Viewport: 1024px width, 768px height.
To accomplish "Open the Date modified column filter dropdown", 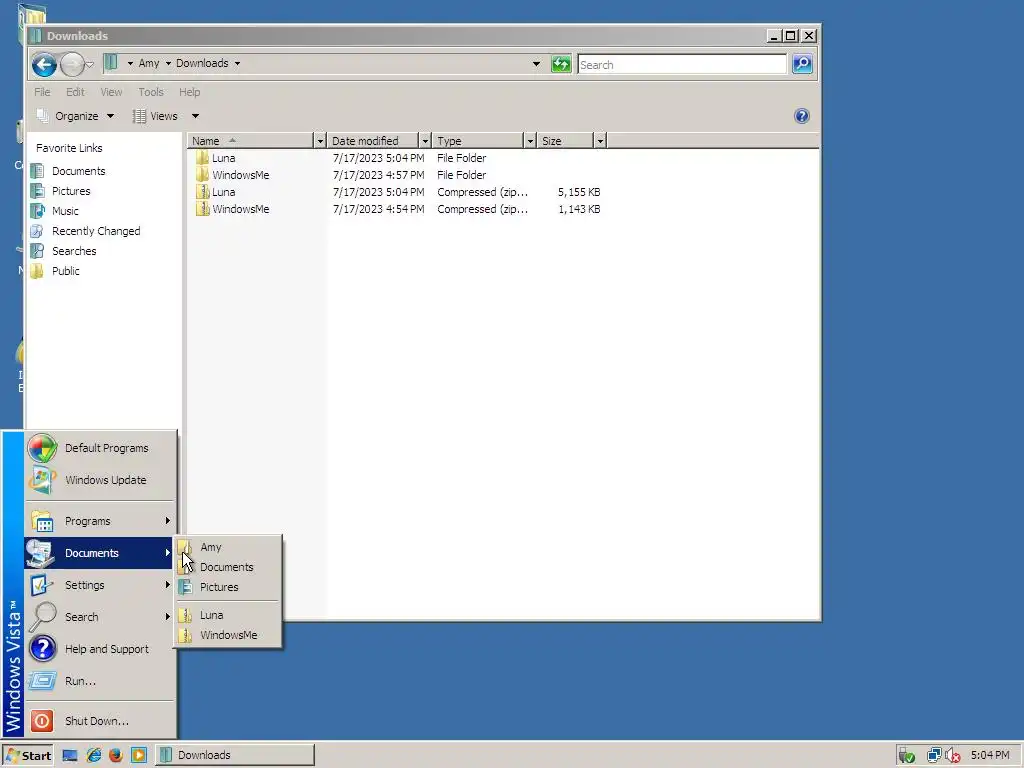I will (x=424, y=141).
